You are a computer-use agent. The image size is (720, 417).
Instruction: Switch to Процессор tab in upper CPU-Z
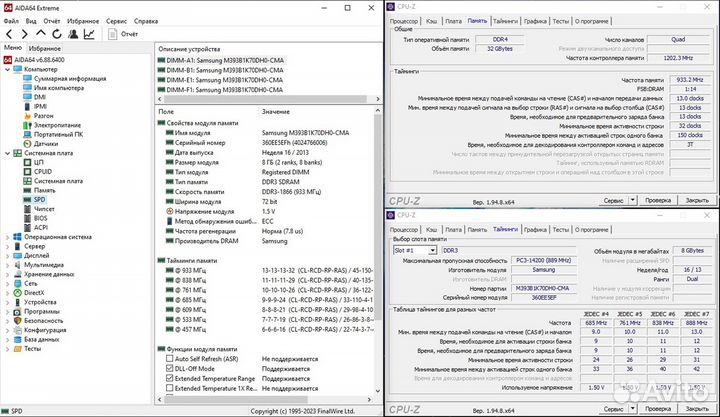pyautogui.click(x=404, y=21)
